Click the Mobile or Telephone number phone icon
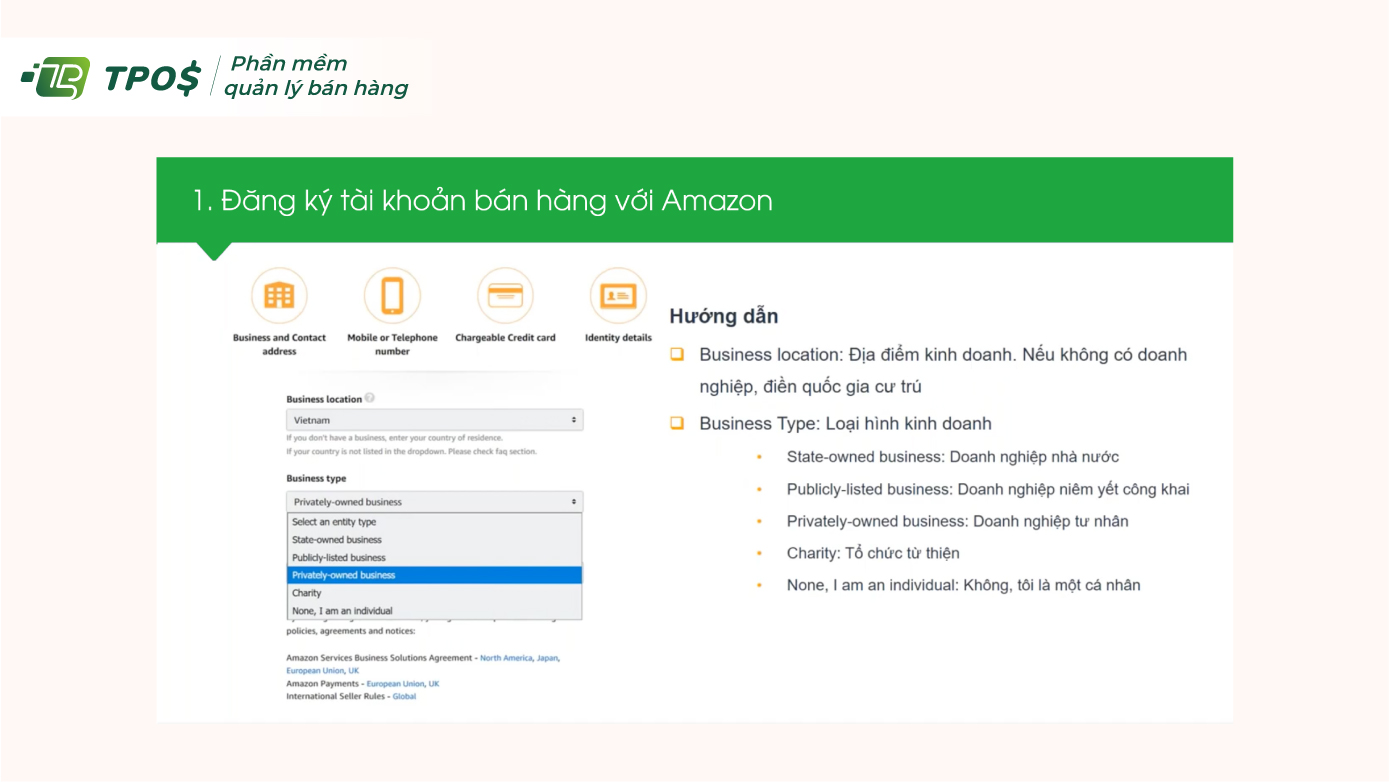The width and height of the screenshot is (1389, 782). pos(392,296)
